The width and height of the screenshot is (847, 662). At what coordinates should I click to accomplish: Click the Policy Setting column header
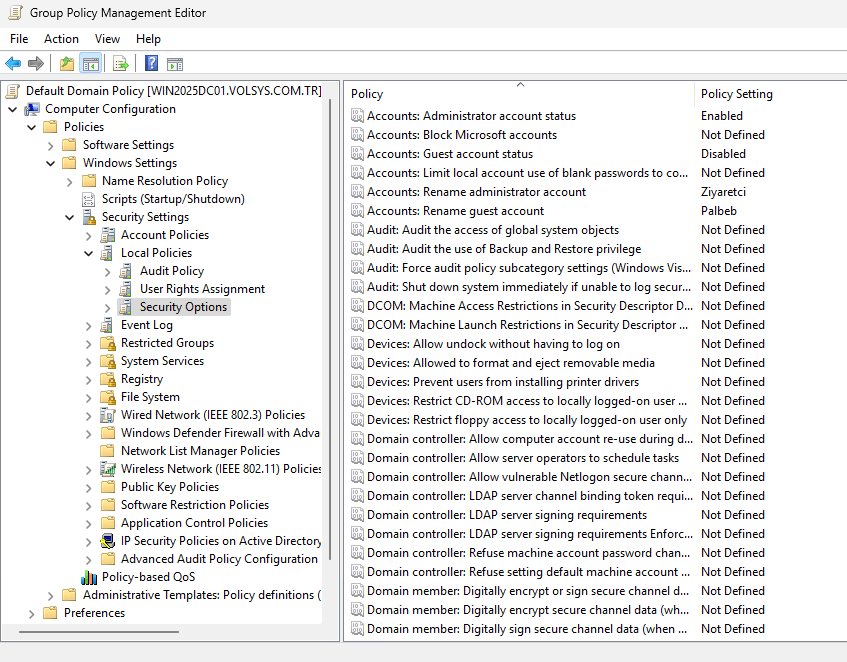[736, 94]
